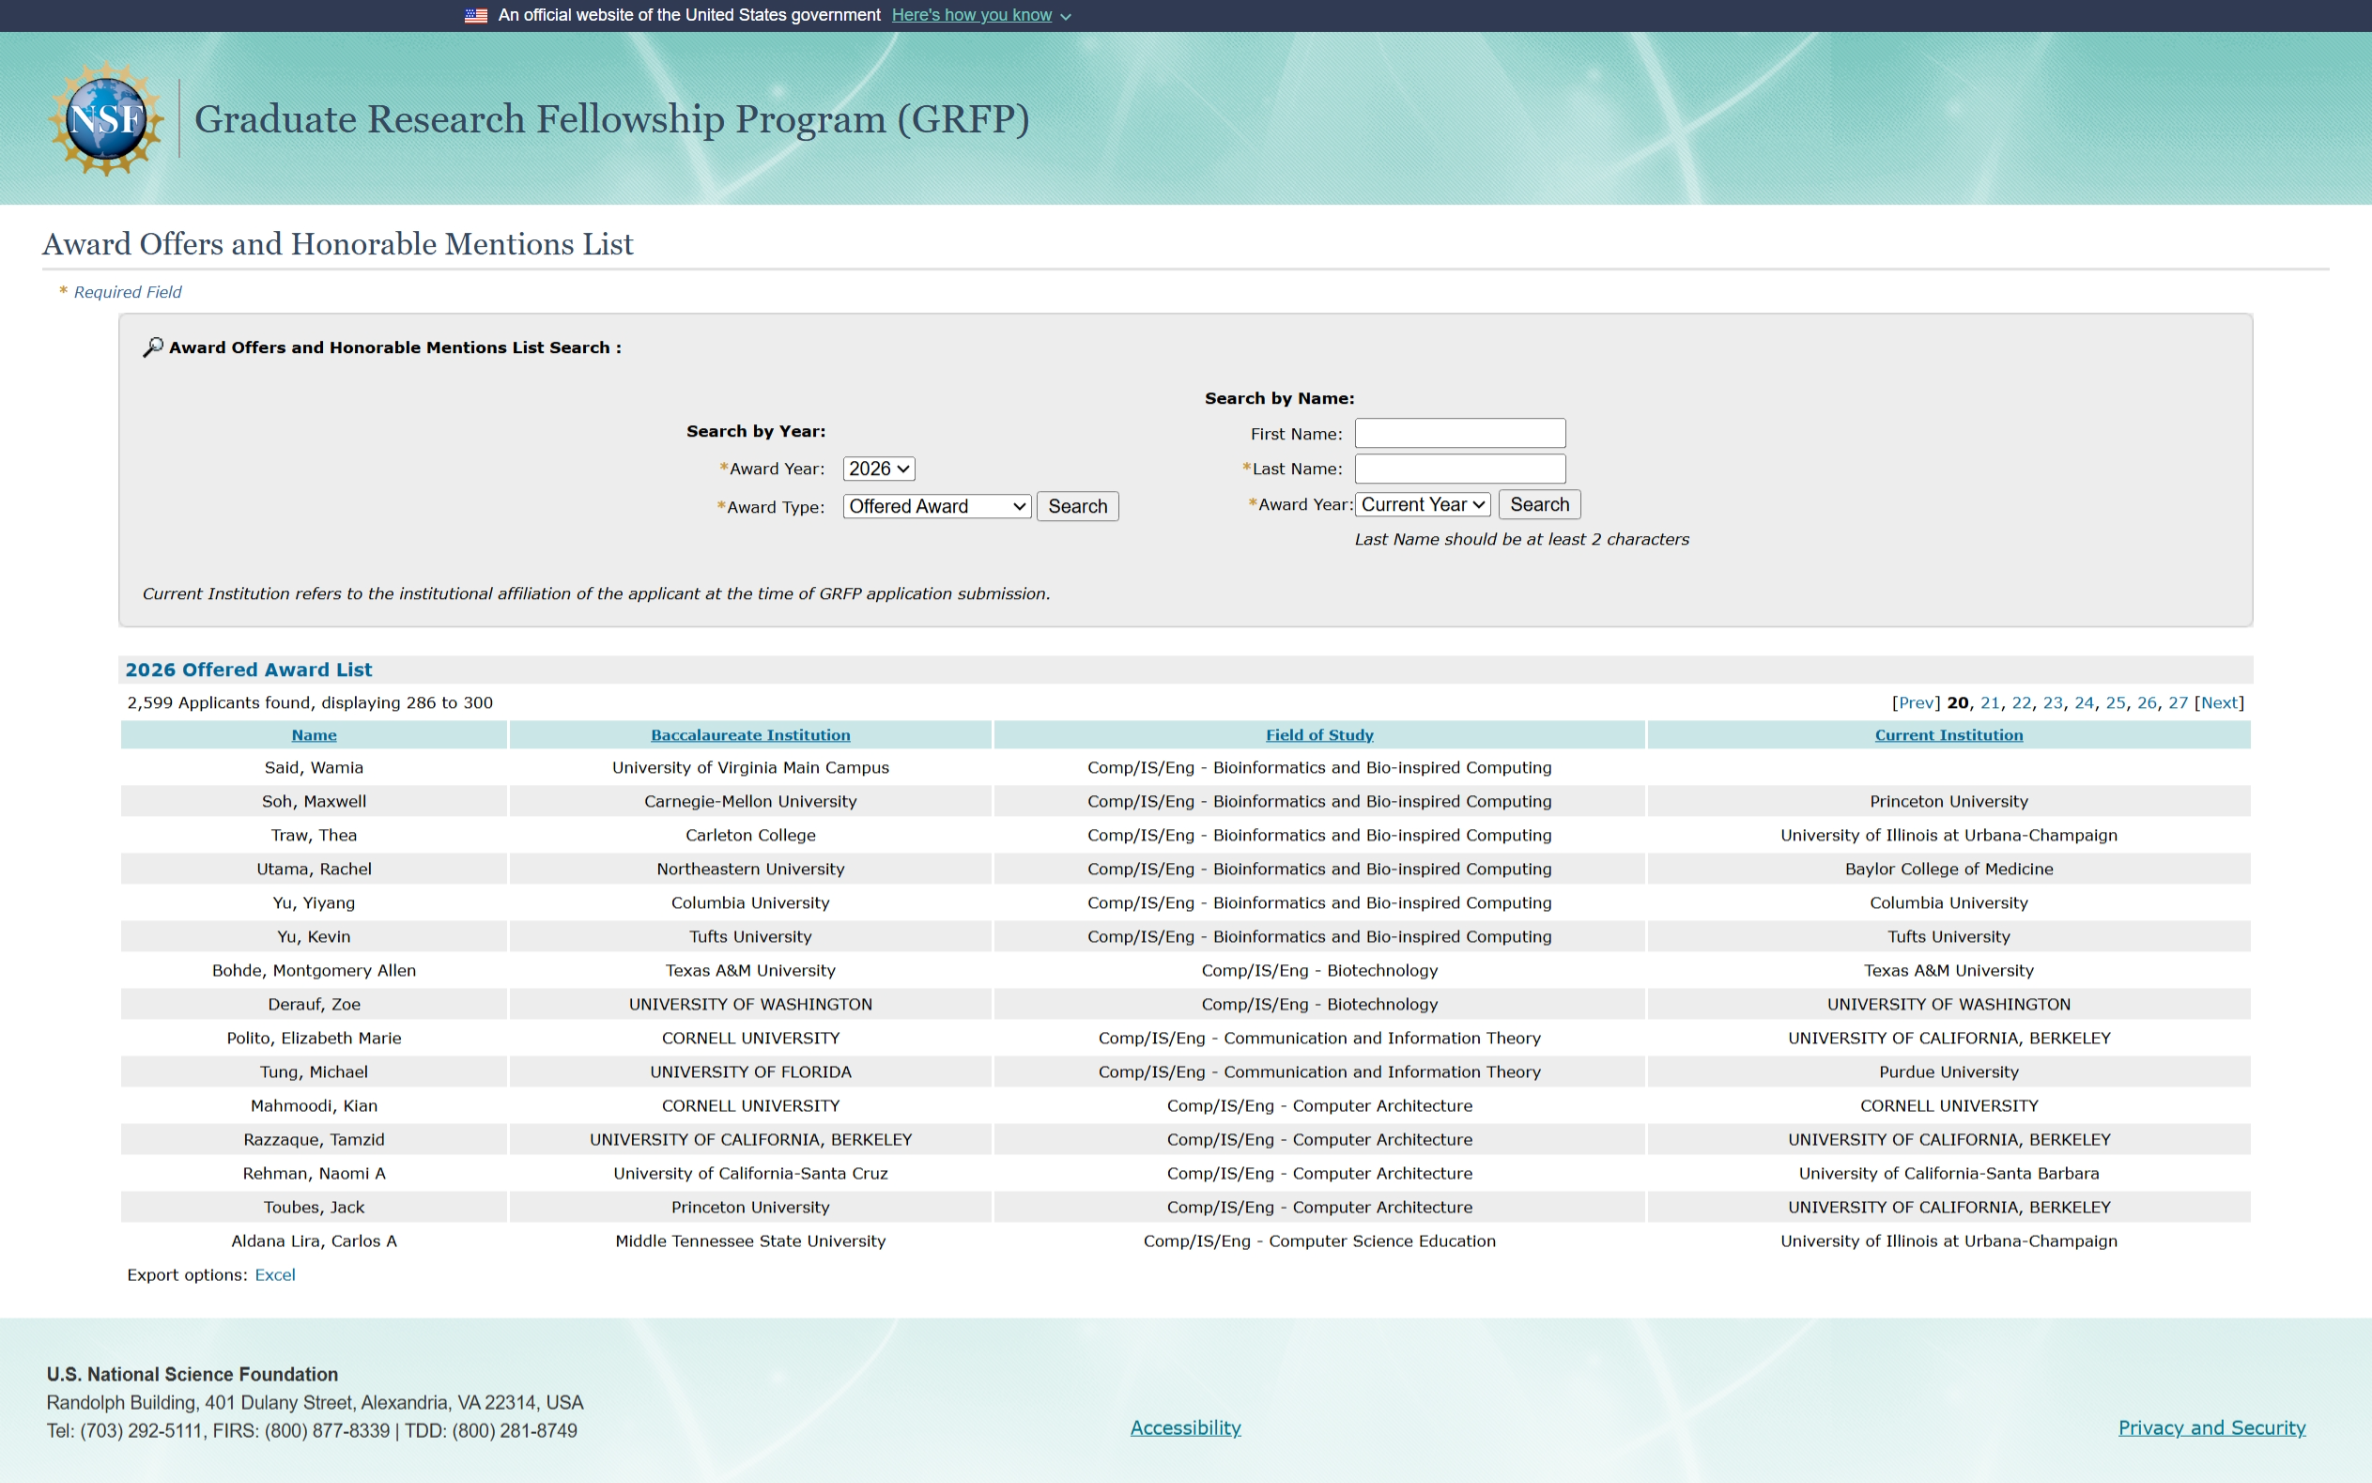The width and height of the screenshot is (2372, 1483).
Task: Click 'Purdue University' cell
Action: pyautogui.click(x=1948, y=1073)
